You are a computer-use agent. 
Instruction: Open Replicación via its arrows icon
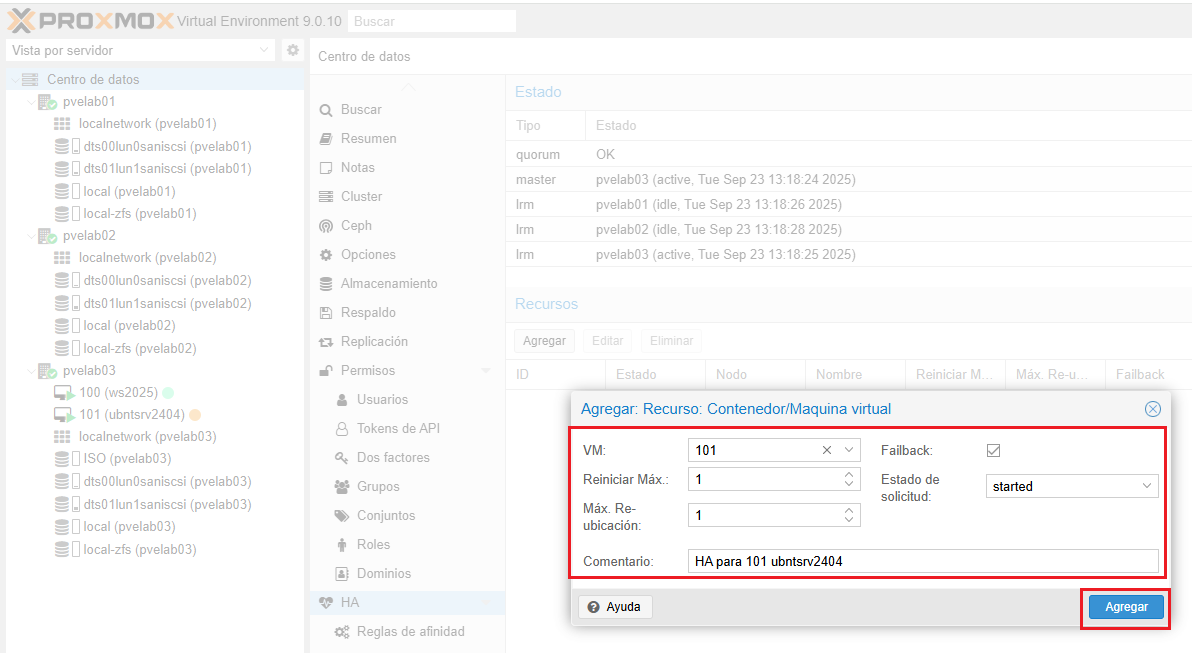(326, 342)
